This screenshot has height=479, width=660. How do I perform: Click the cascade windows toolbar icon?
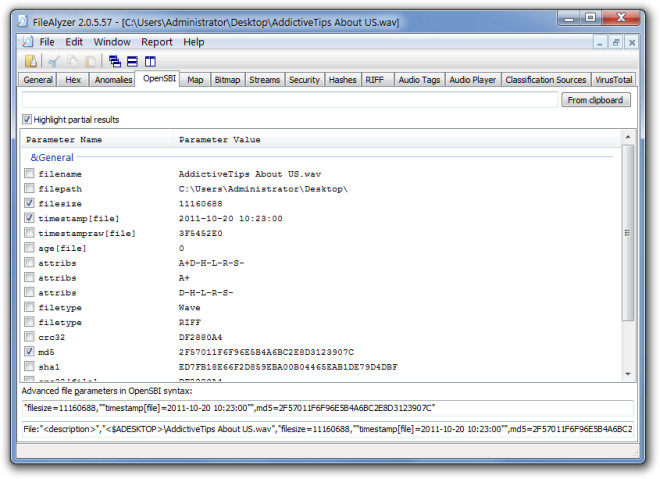tap(114, 61)
